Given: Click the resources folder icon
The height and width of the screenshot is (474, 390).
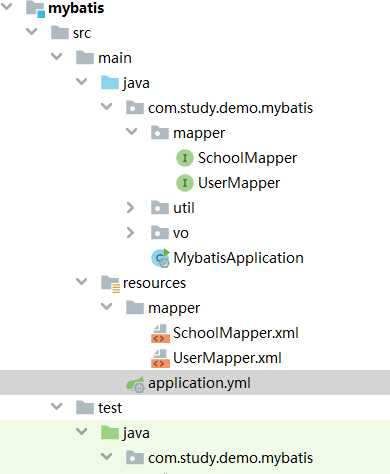Looking at the screenshot, I should [110, 284].
